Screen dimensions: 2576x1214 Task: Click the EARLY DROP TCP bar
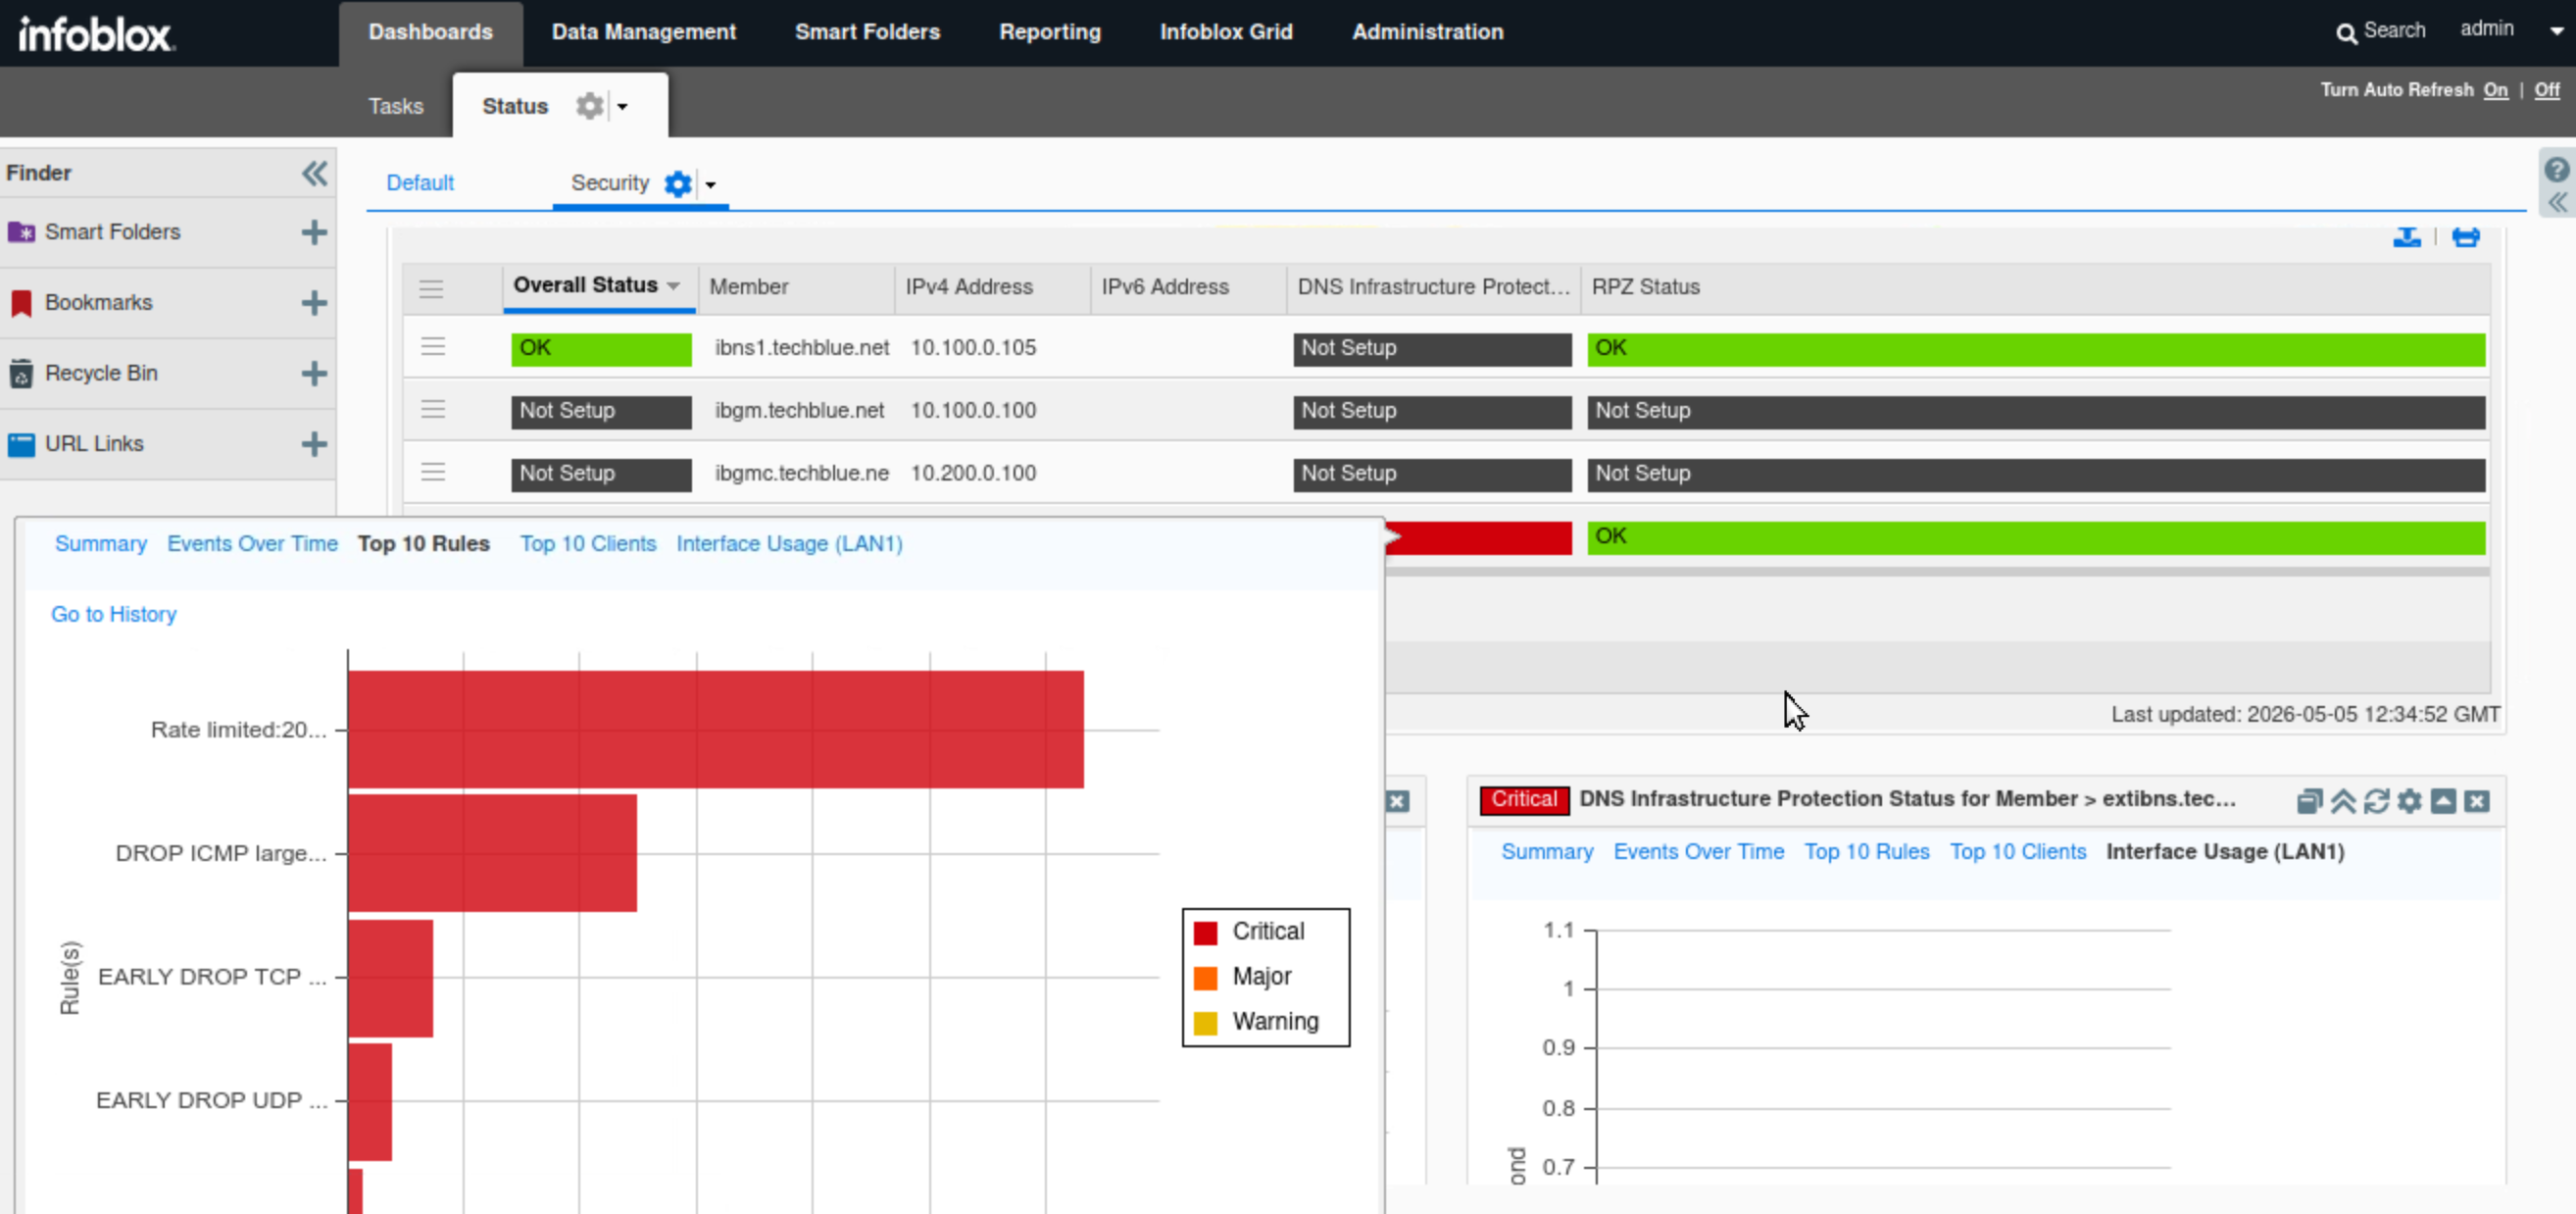click(391, 978)
